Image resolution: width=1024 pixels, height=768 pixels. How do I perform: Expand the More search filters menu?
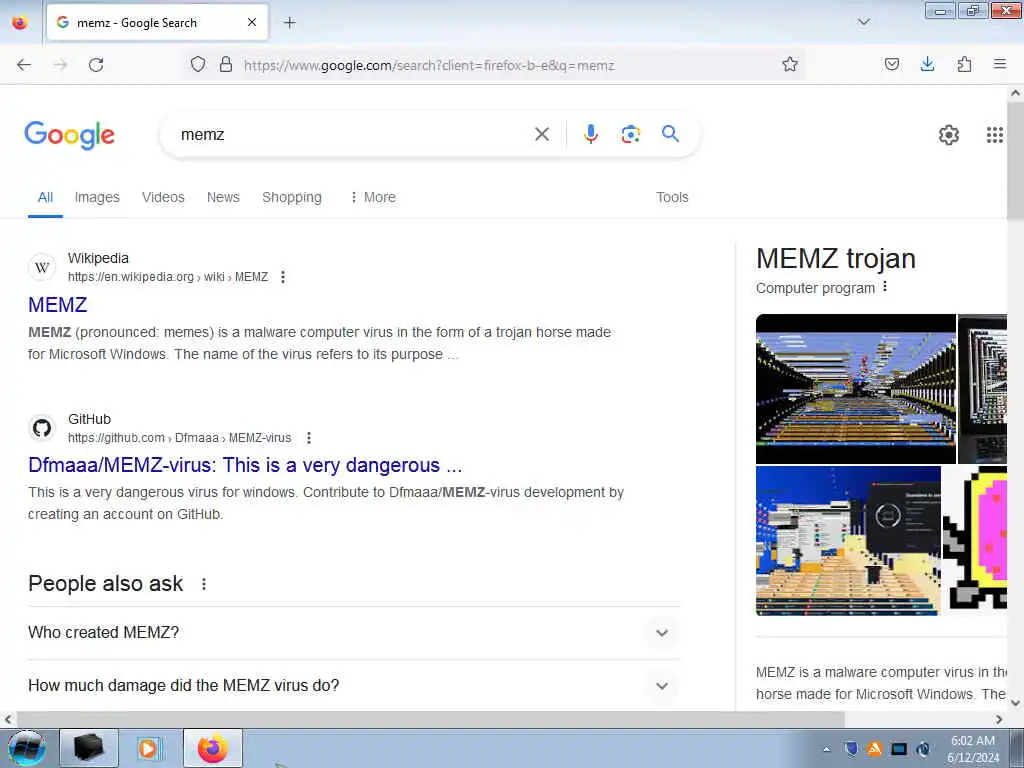pos(373,197)
